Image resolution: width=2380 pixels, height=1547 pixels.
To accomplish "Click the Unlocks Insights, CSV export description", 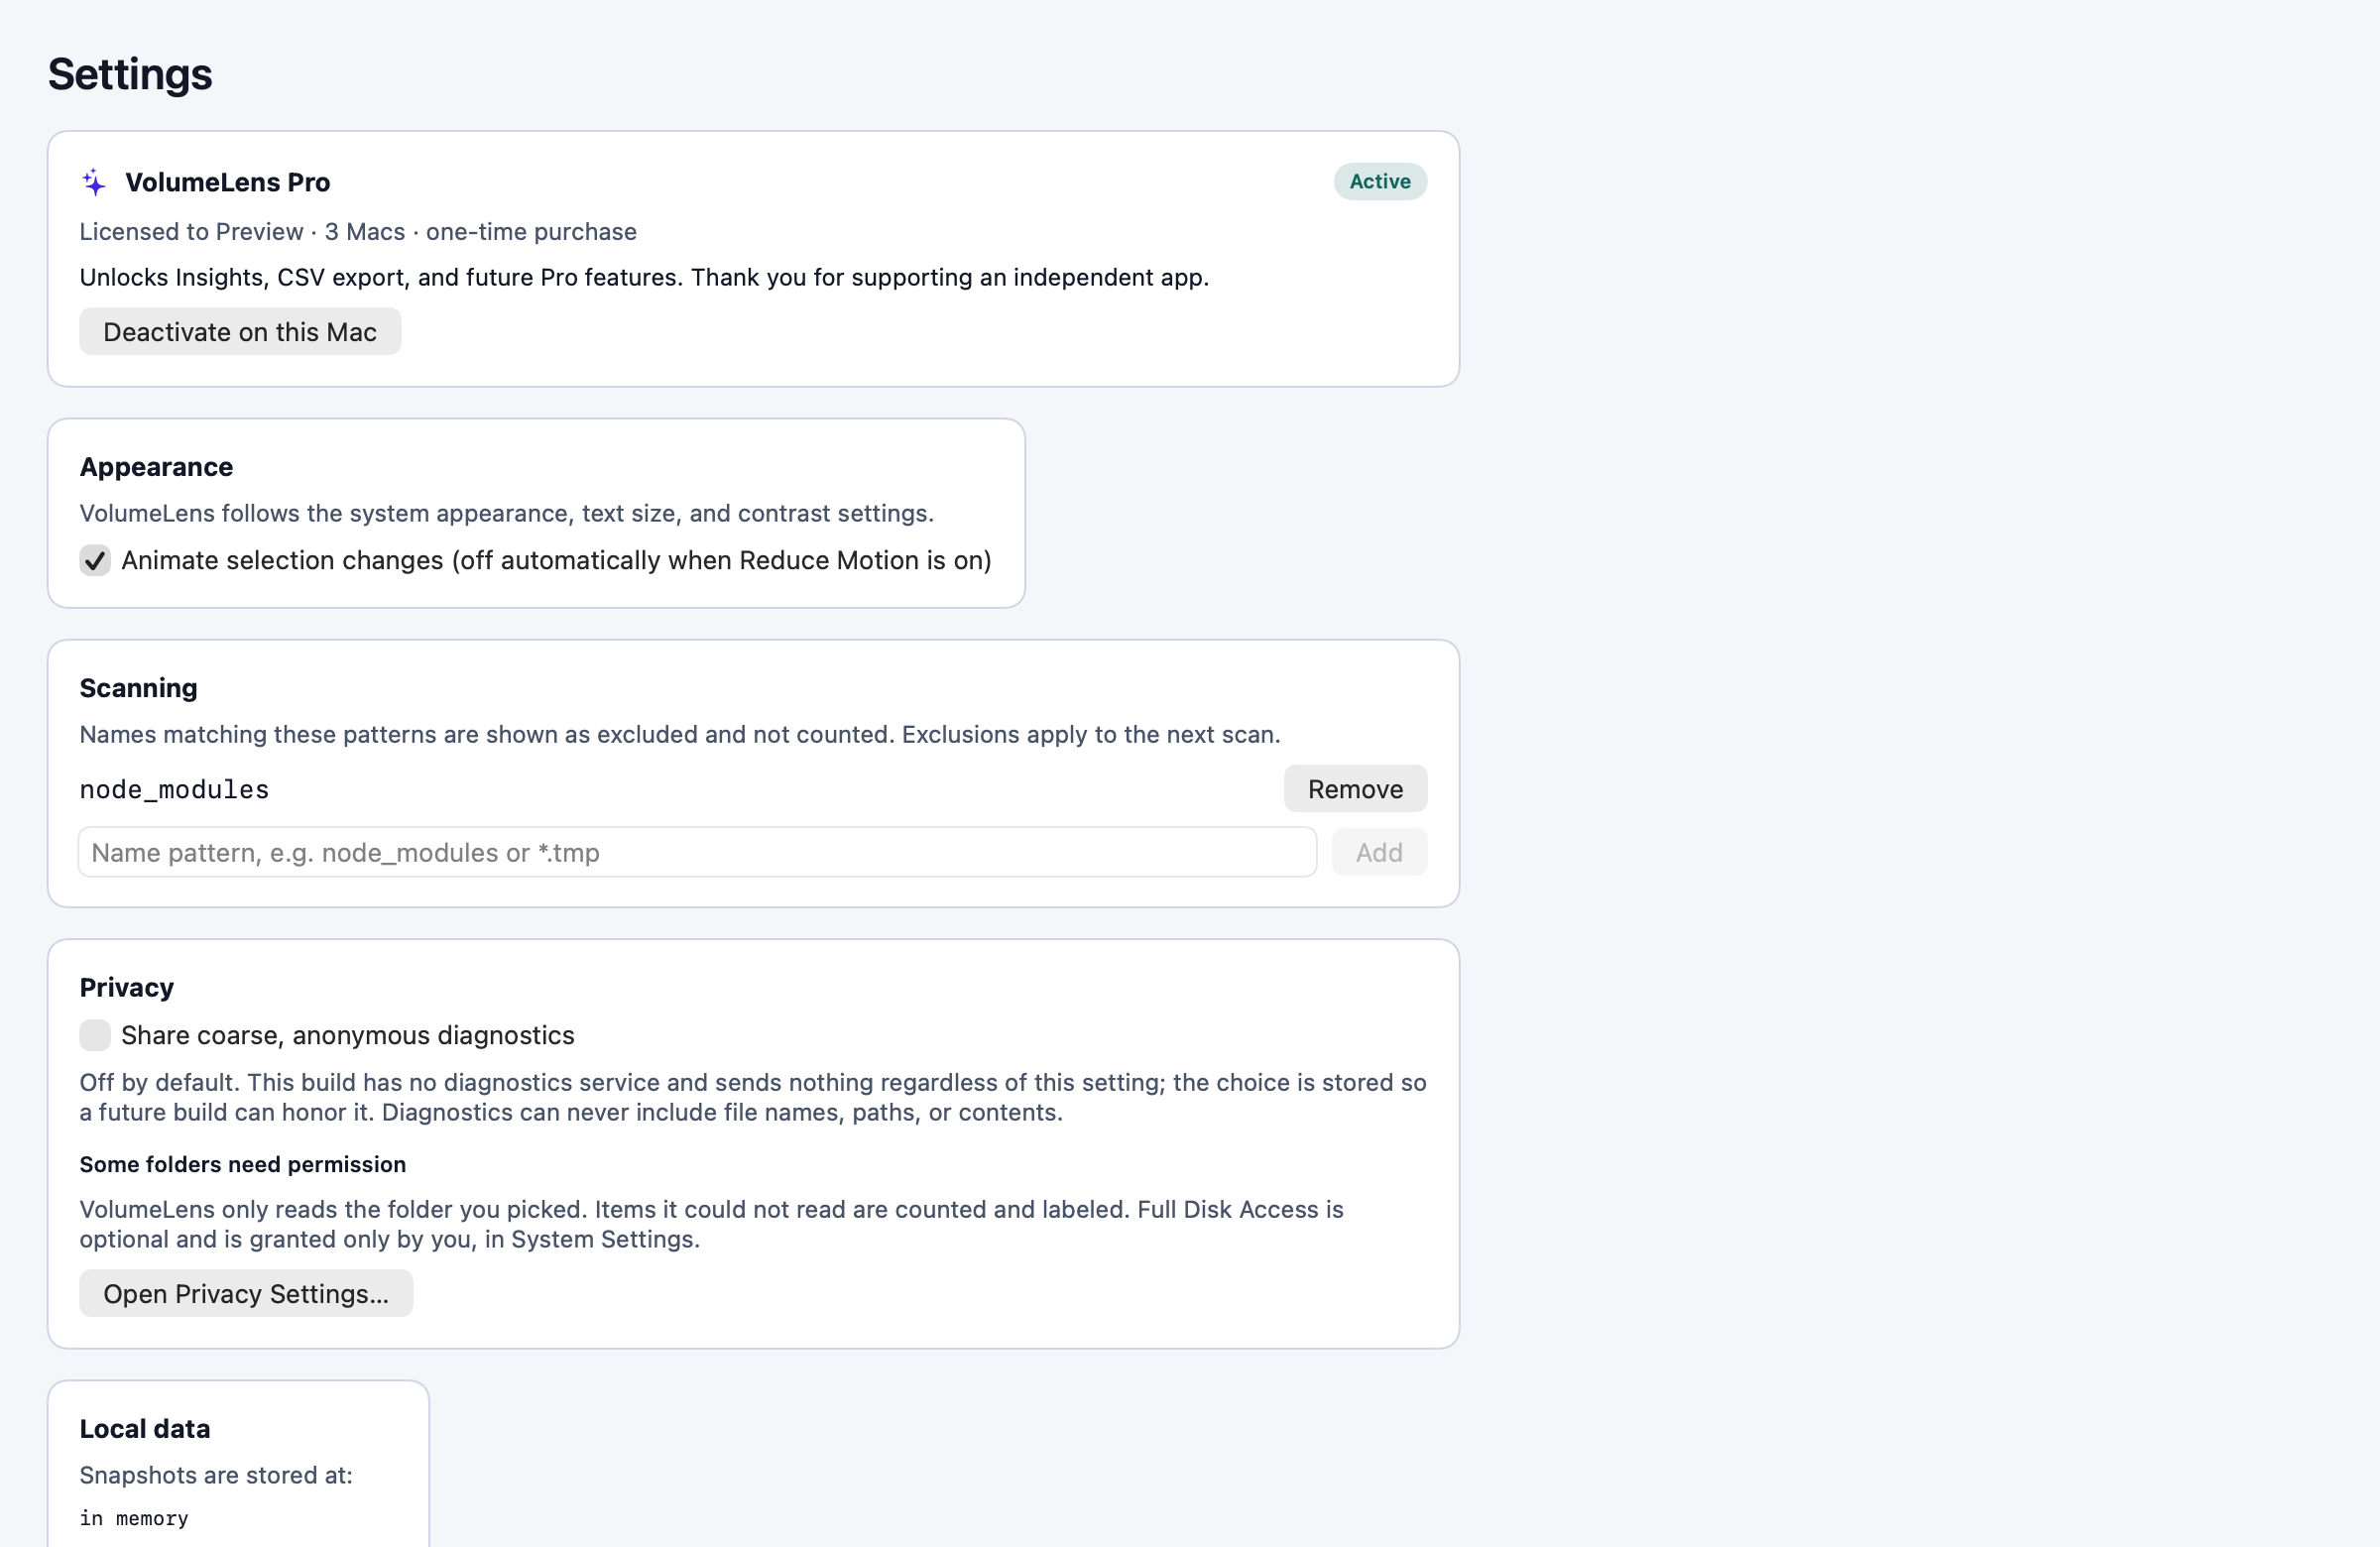I will click(644, 277).
